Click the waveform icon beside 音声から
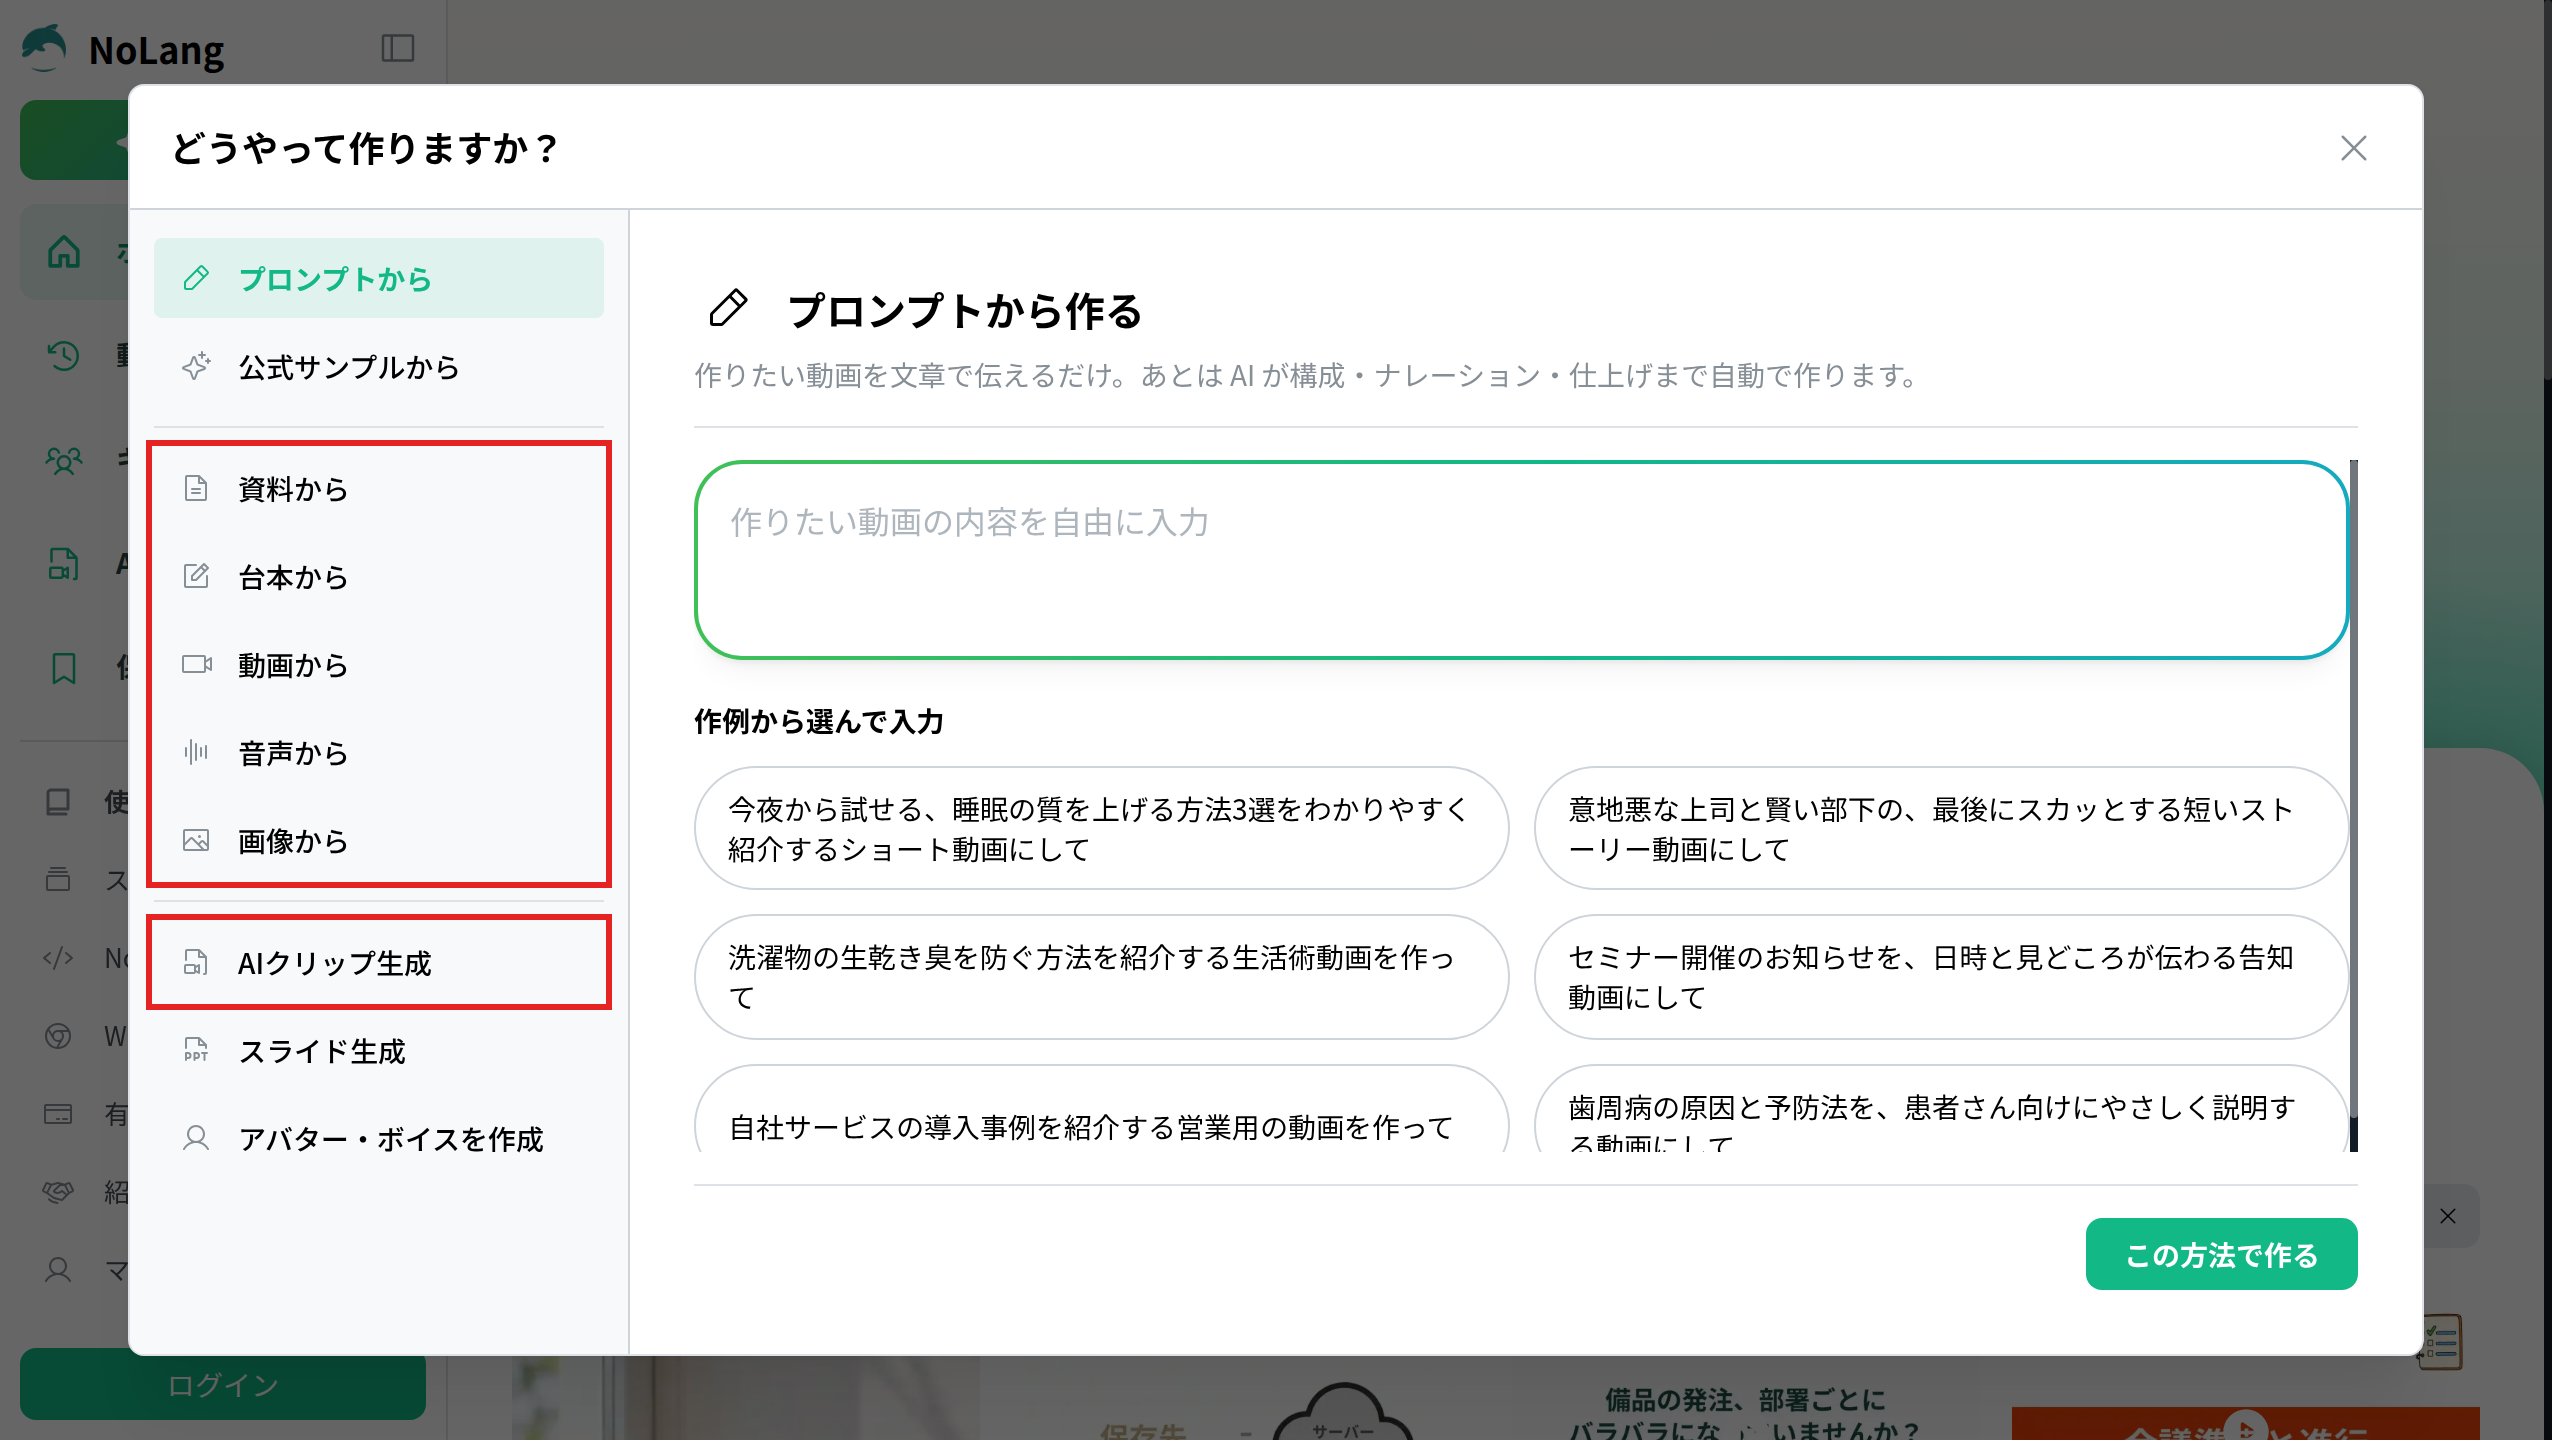The image size is (2560, 1440). pos(196,752)
